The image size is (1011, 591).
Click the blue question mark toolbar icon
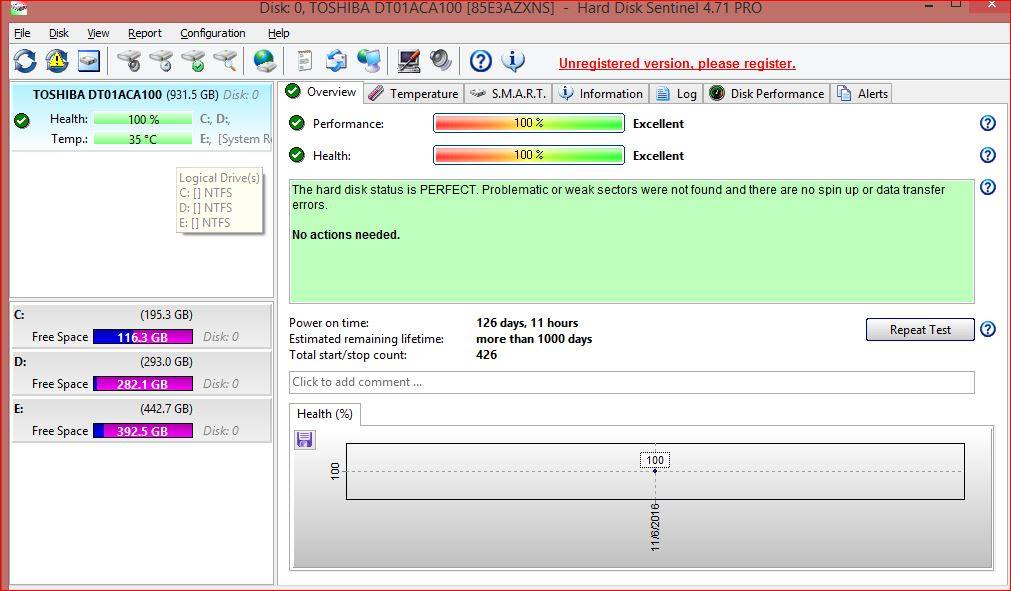(x=480, y=61)
